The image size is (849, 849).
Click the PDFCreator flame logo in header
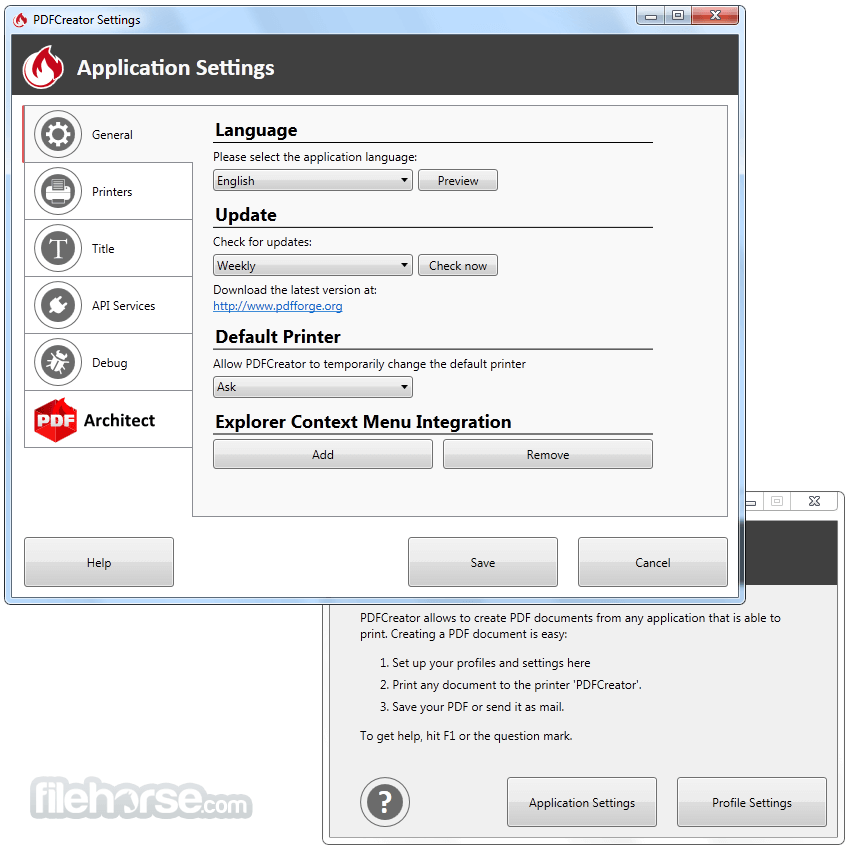tap(43, 67)
